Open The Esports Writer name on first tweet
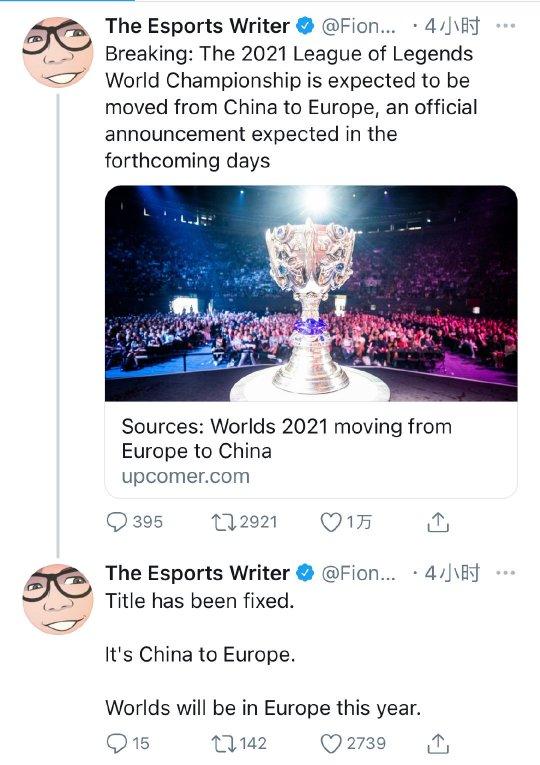Viewport: 540px width, 765px height. (198, 26)
